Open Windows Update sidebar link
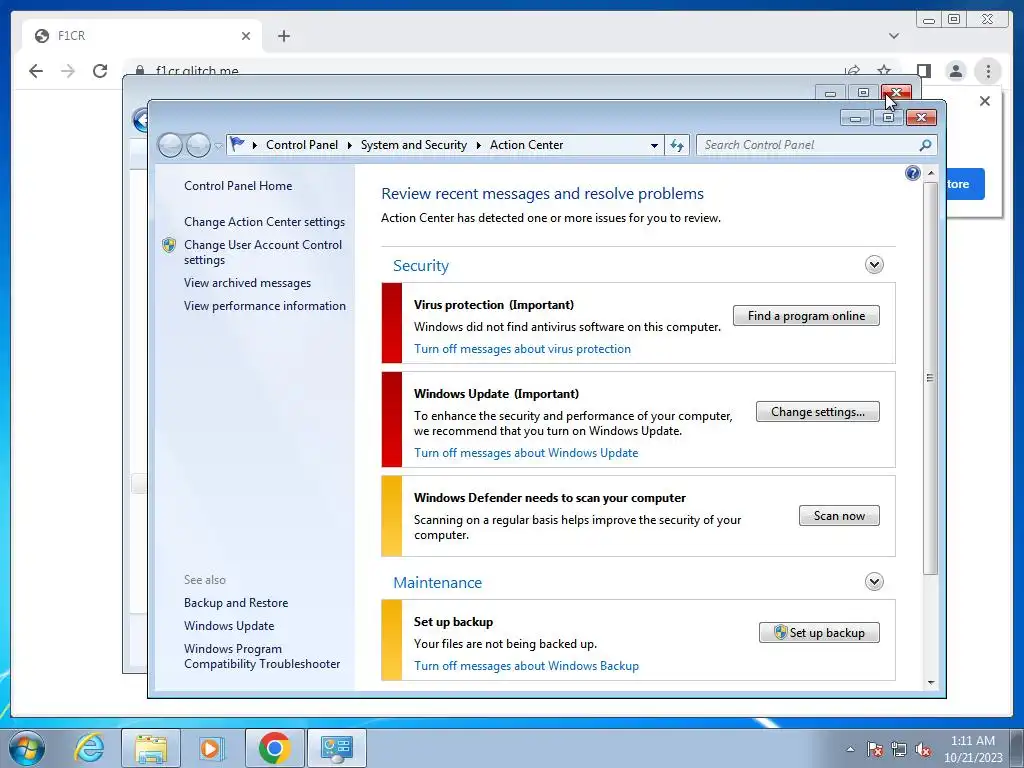Image resolution: width=1024 pixels, height=768 pixels. click(x=229, y=626)
